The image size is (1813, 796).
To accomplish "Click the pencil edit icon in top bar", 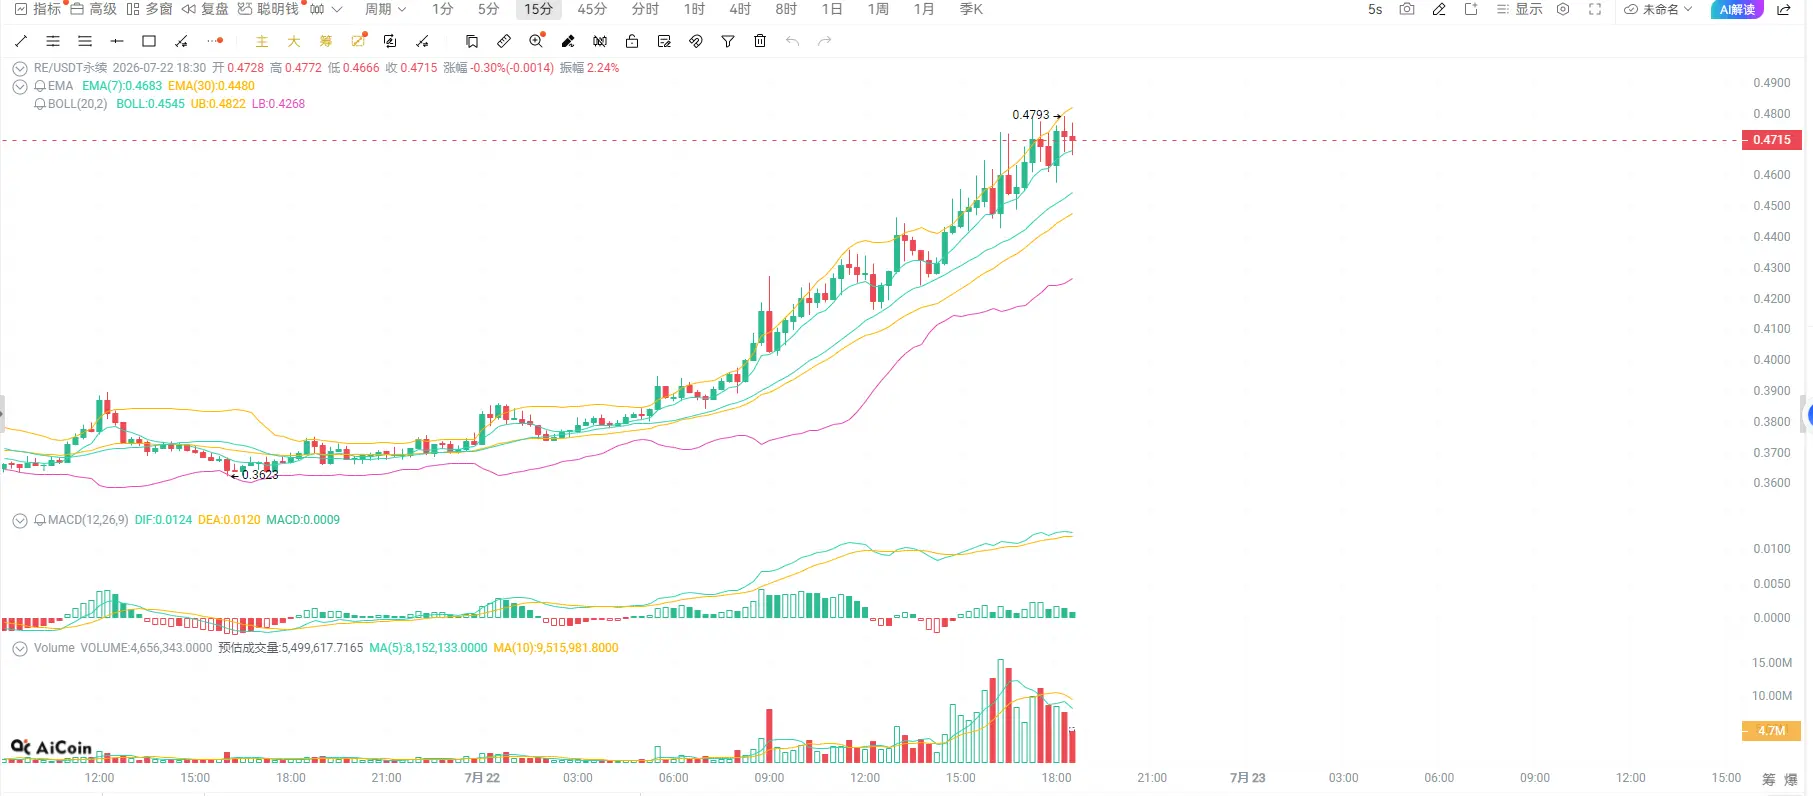I will click(x=1439, y=9).
